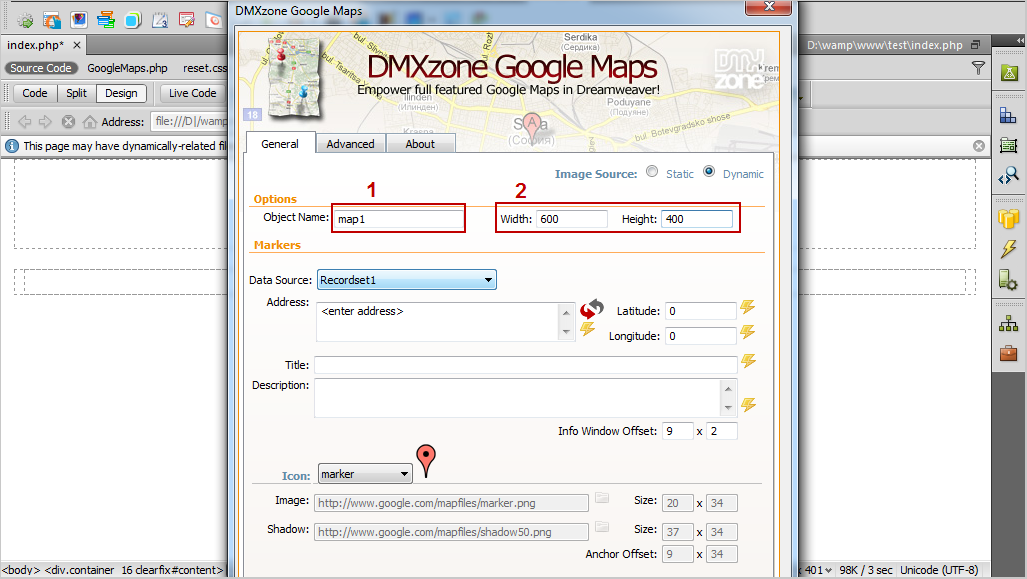Click the Height field containing 400
1027x579 pixels.
click(697, 219)
